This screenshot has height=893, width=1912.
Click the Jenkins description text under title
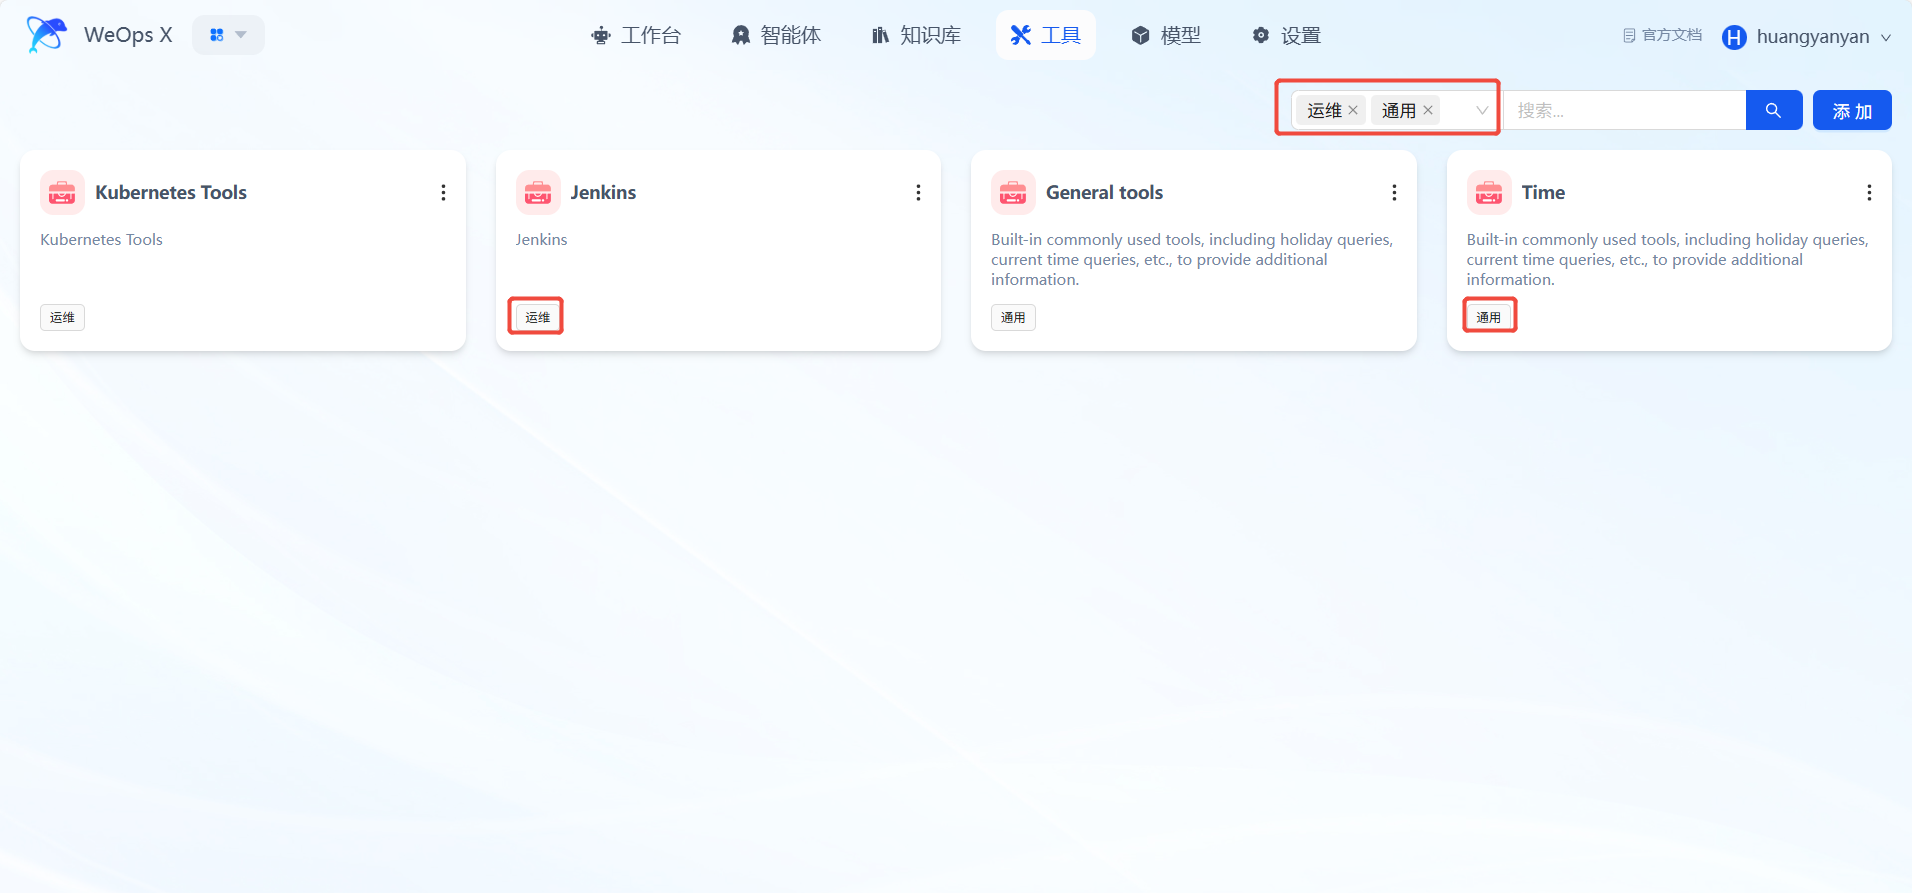pyautogui.click(x=541, y=239)
